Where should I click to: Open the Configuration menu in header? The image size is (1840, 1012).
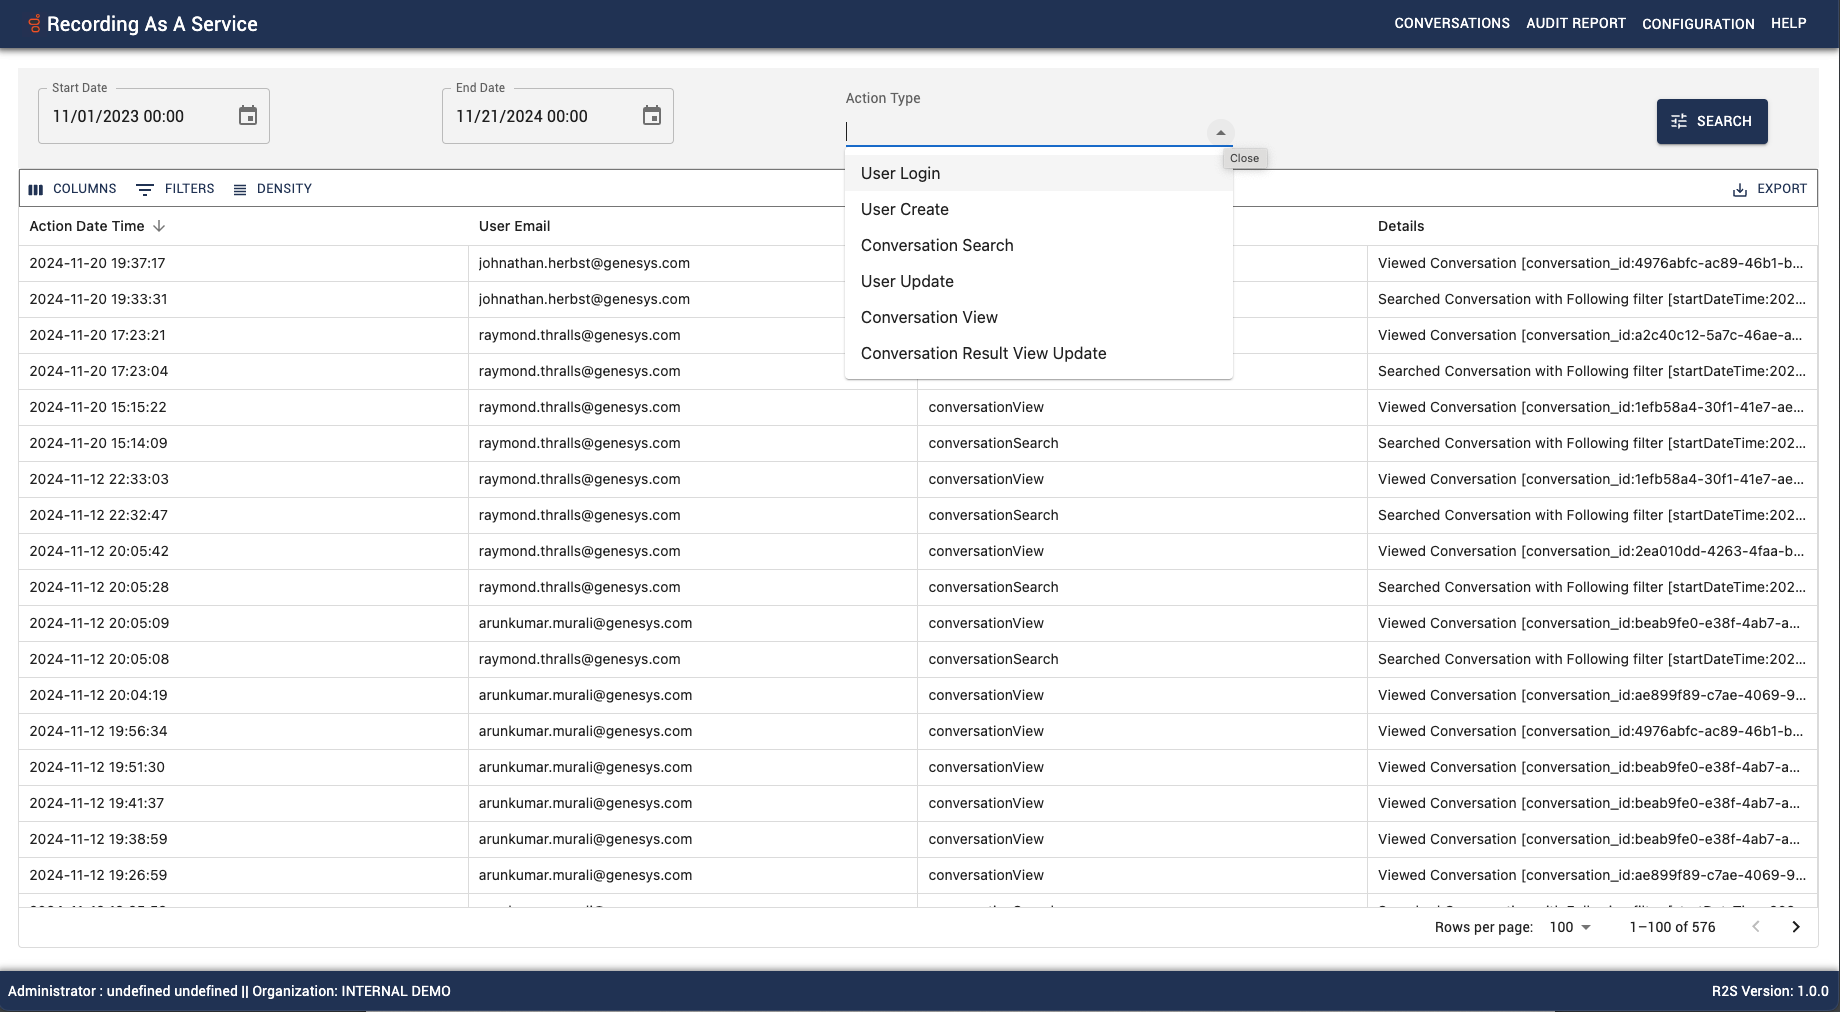[x=1697, y=23]
